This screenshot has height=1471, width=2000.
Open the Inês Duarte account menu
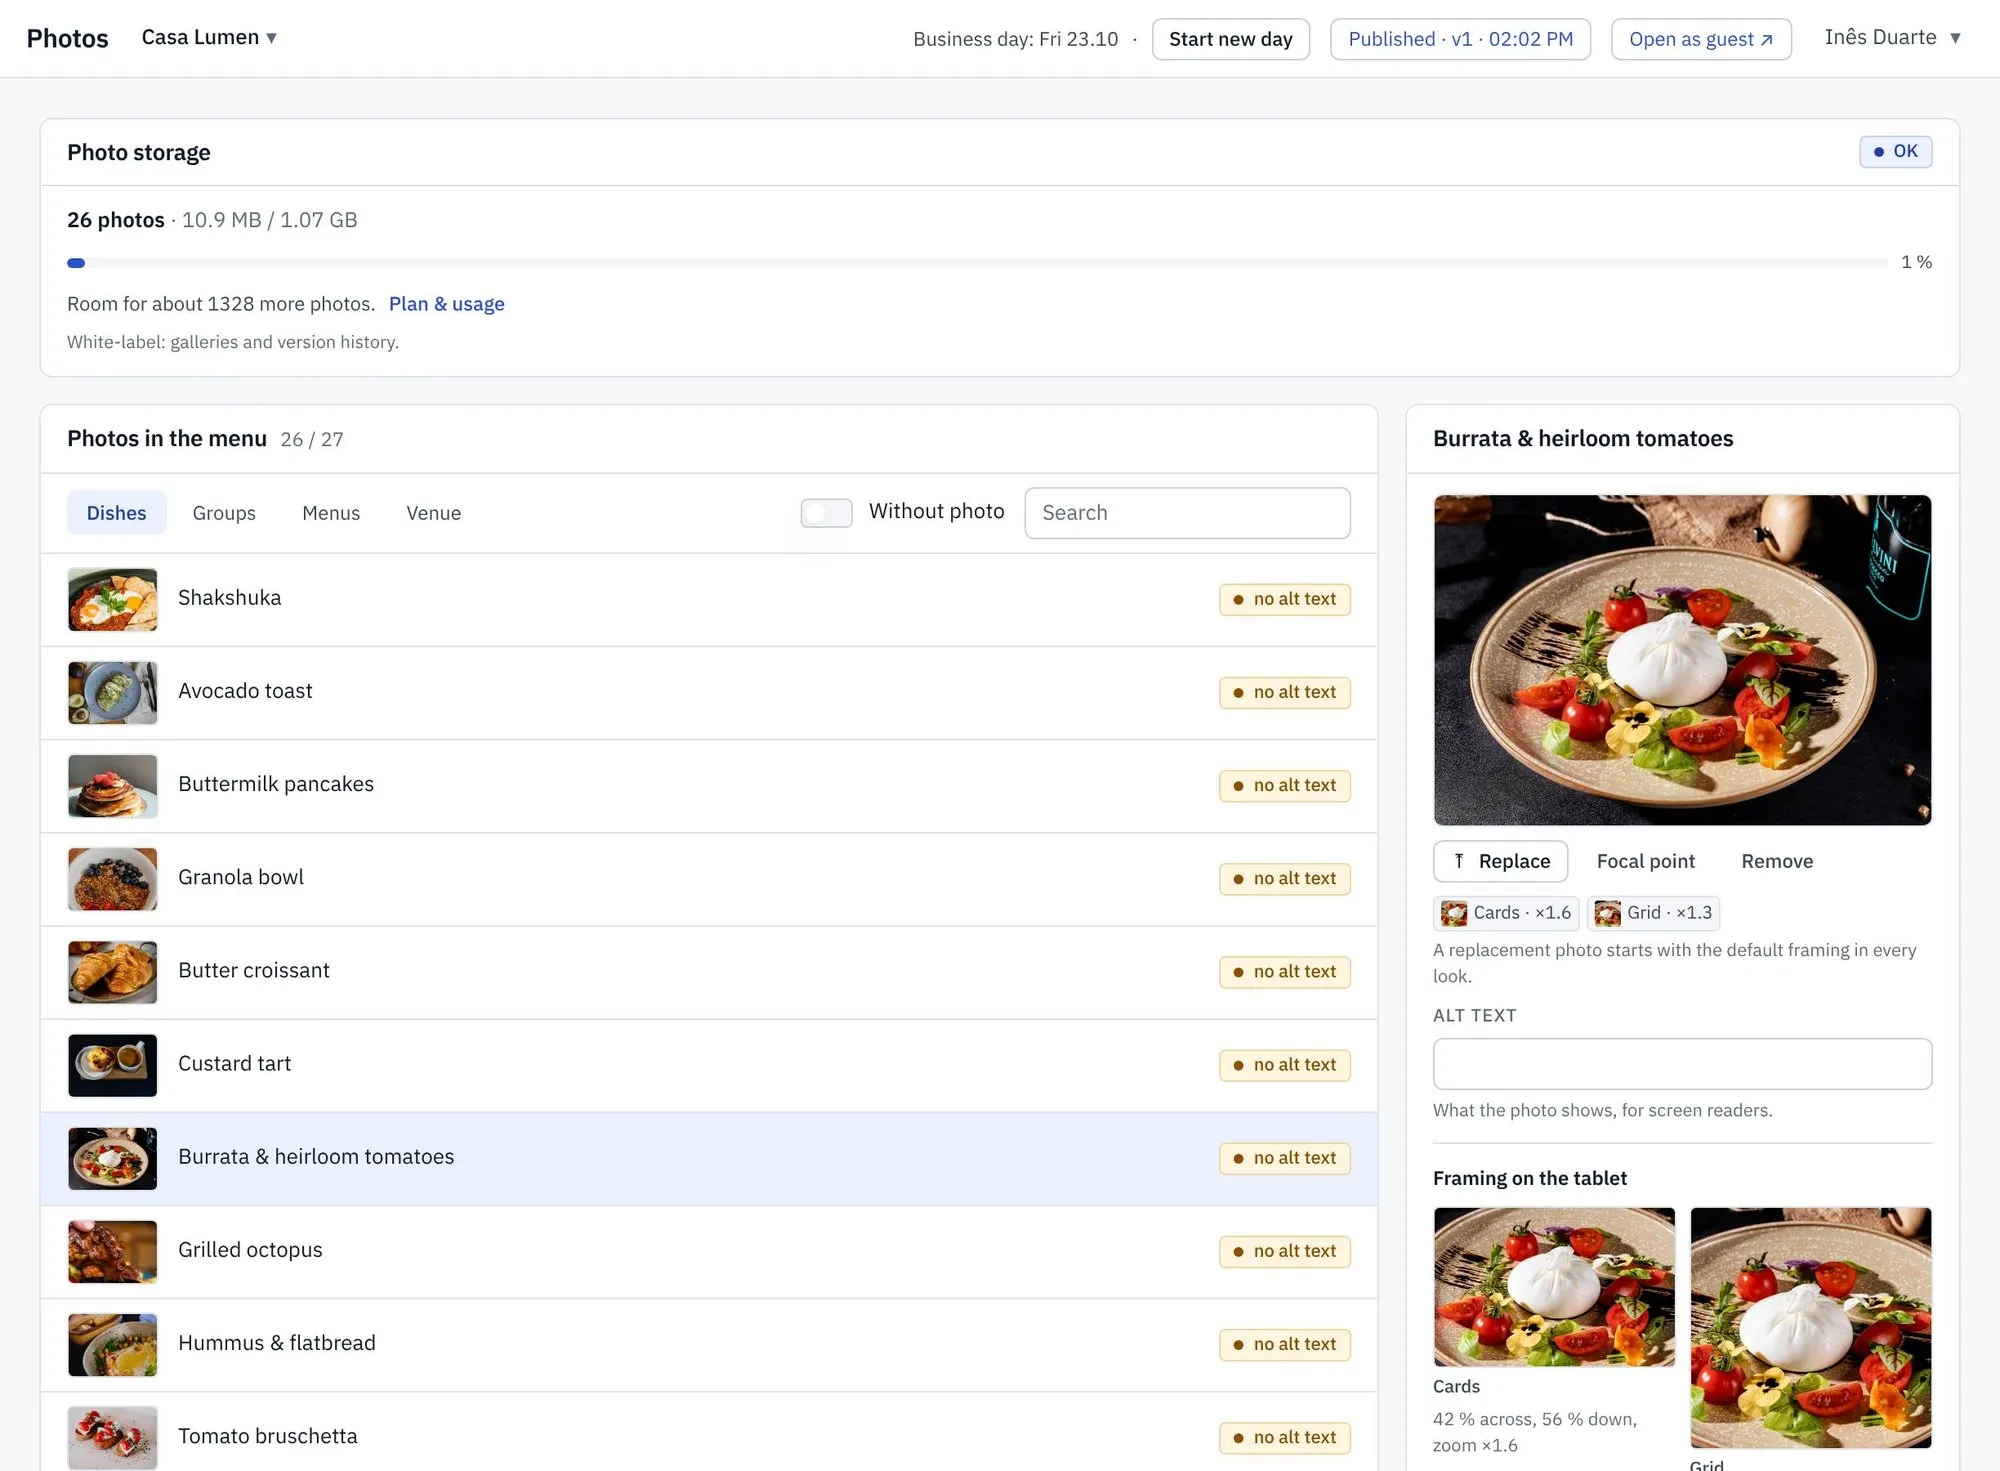tap(1892, 38)
